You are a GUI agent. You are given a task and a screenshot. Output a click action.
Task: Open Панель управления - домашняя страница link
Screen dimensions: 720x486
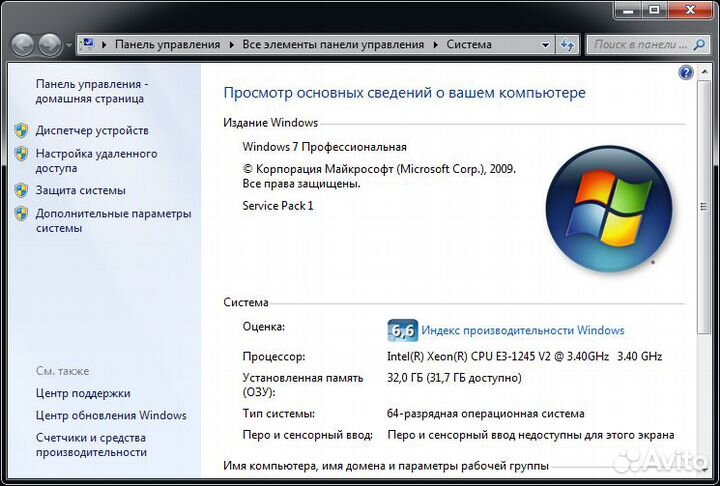pos(92,91)
